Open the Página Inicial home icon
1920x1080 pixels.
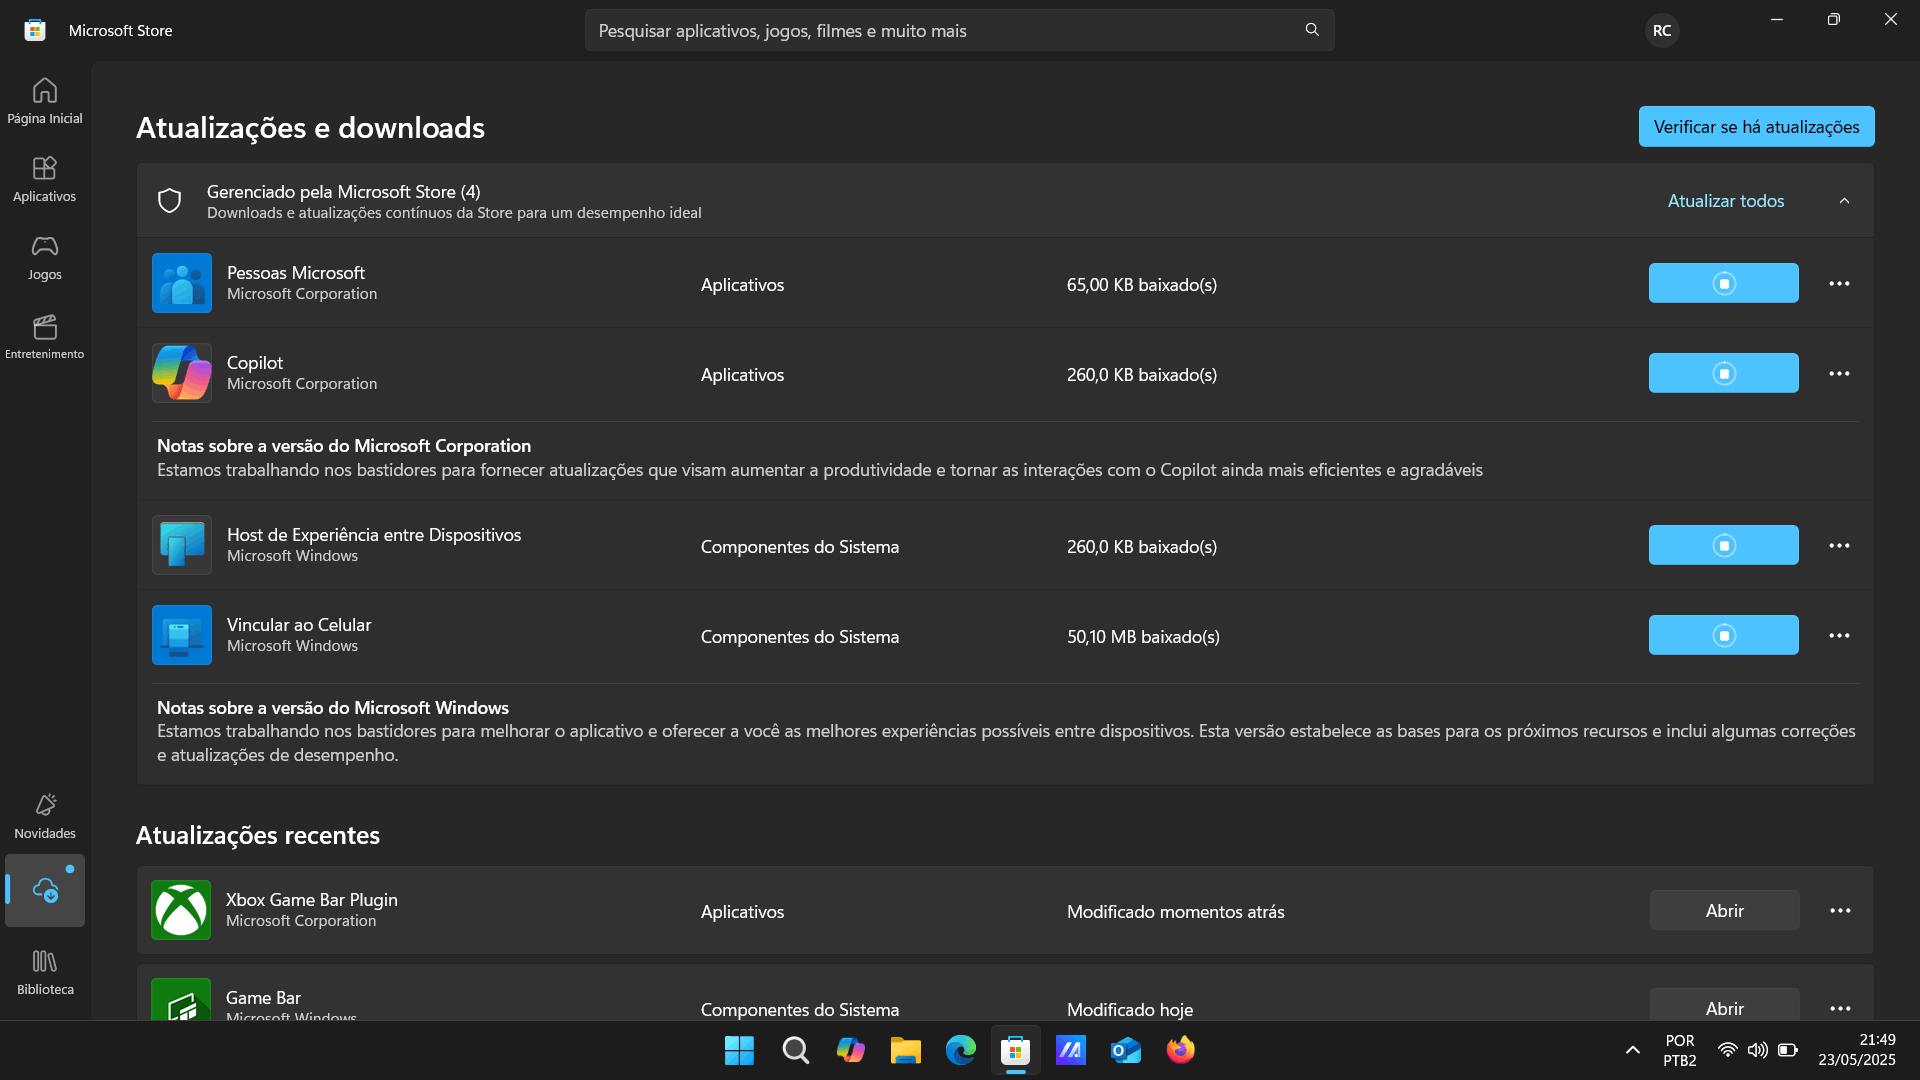click(45, 101)
